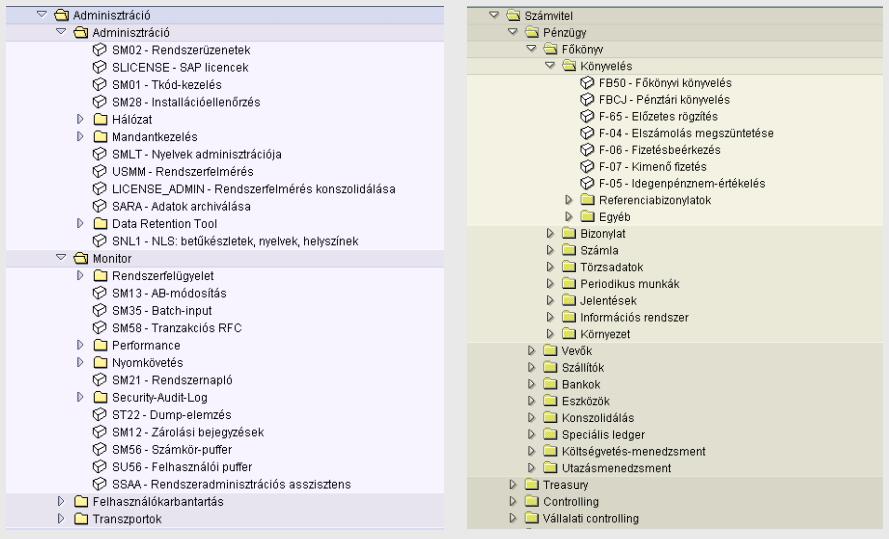The image size is (889, 539).
Task: Select the USMM transaction cube icon
Action: (x=100, y=171)
